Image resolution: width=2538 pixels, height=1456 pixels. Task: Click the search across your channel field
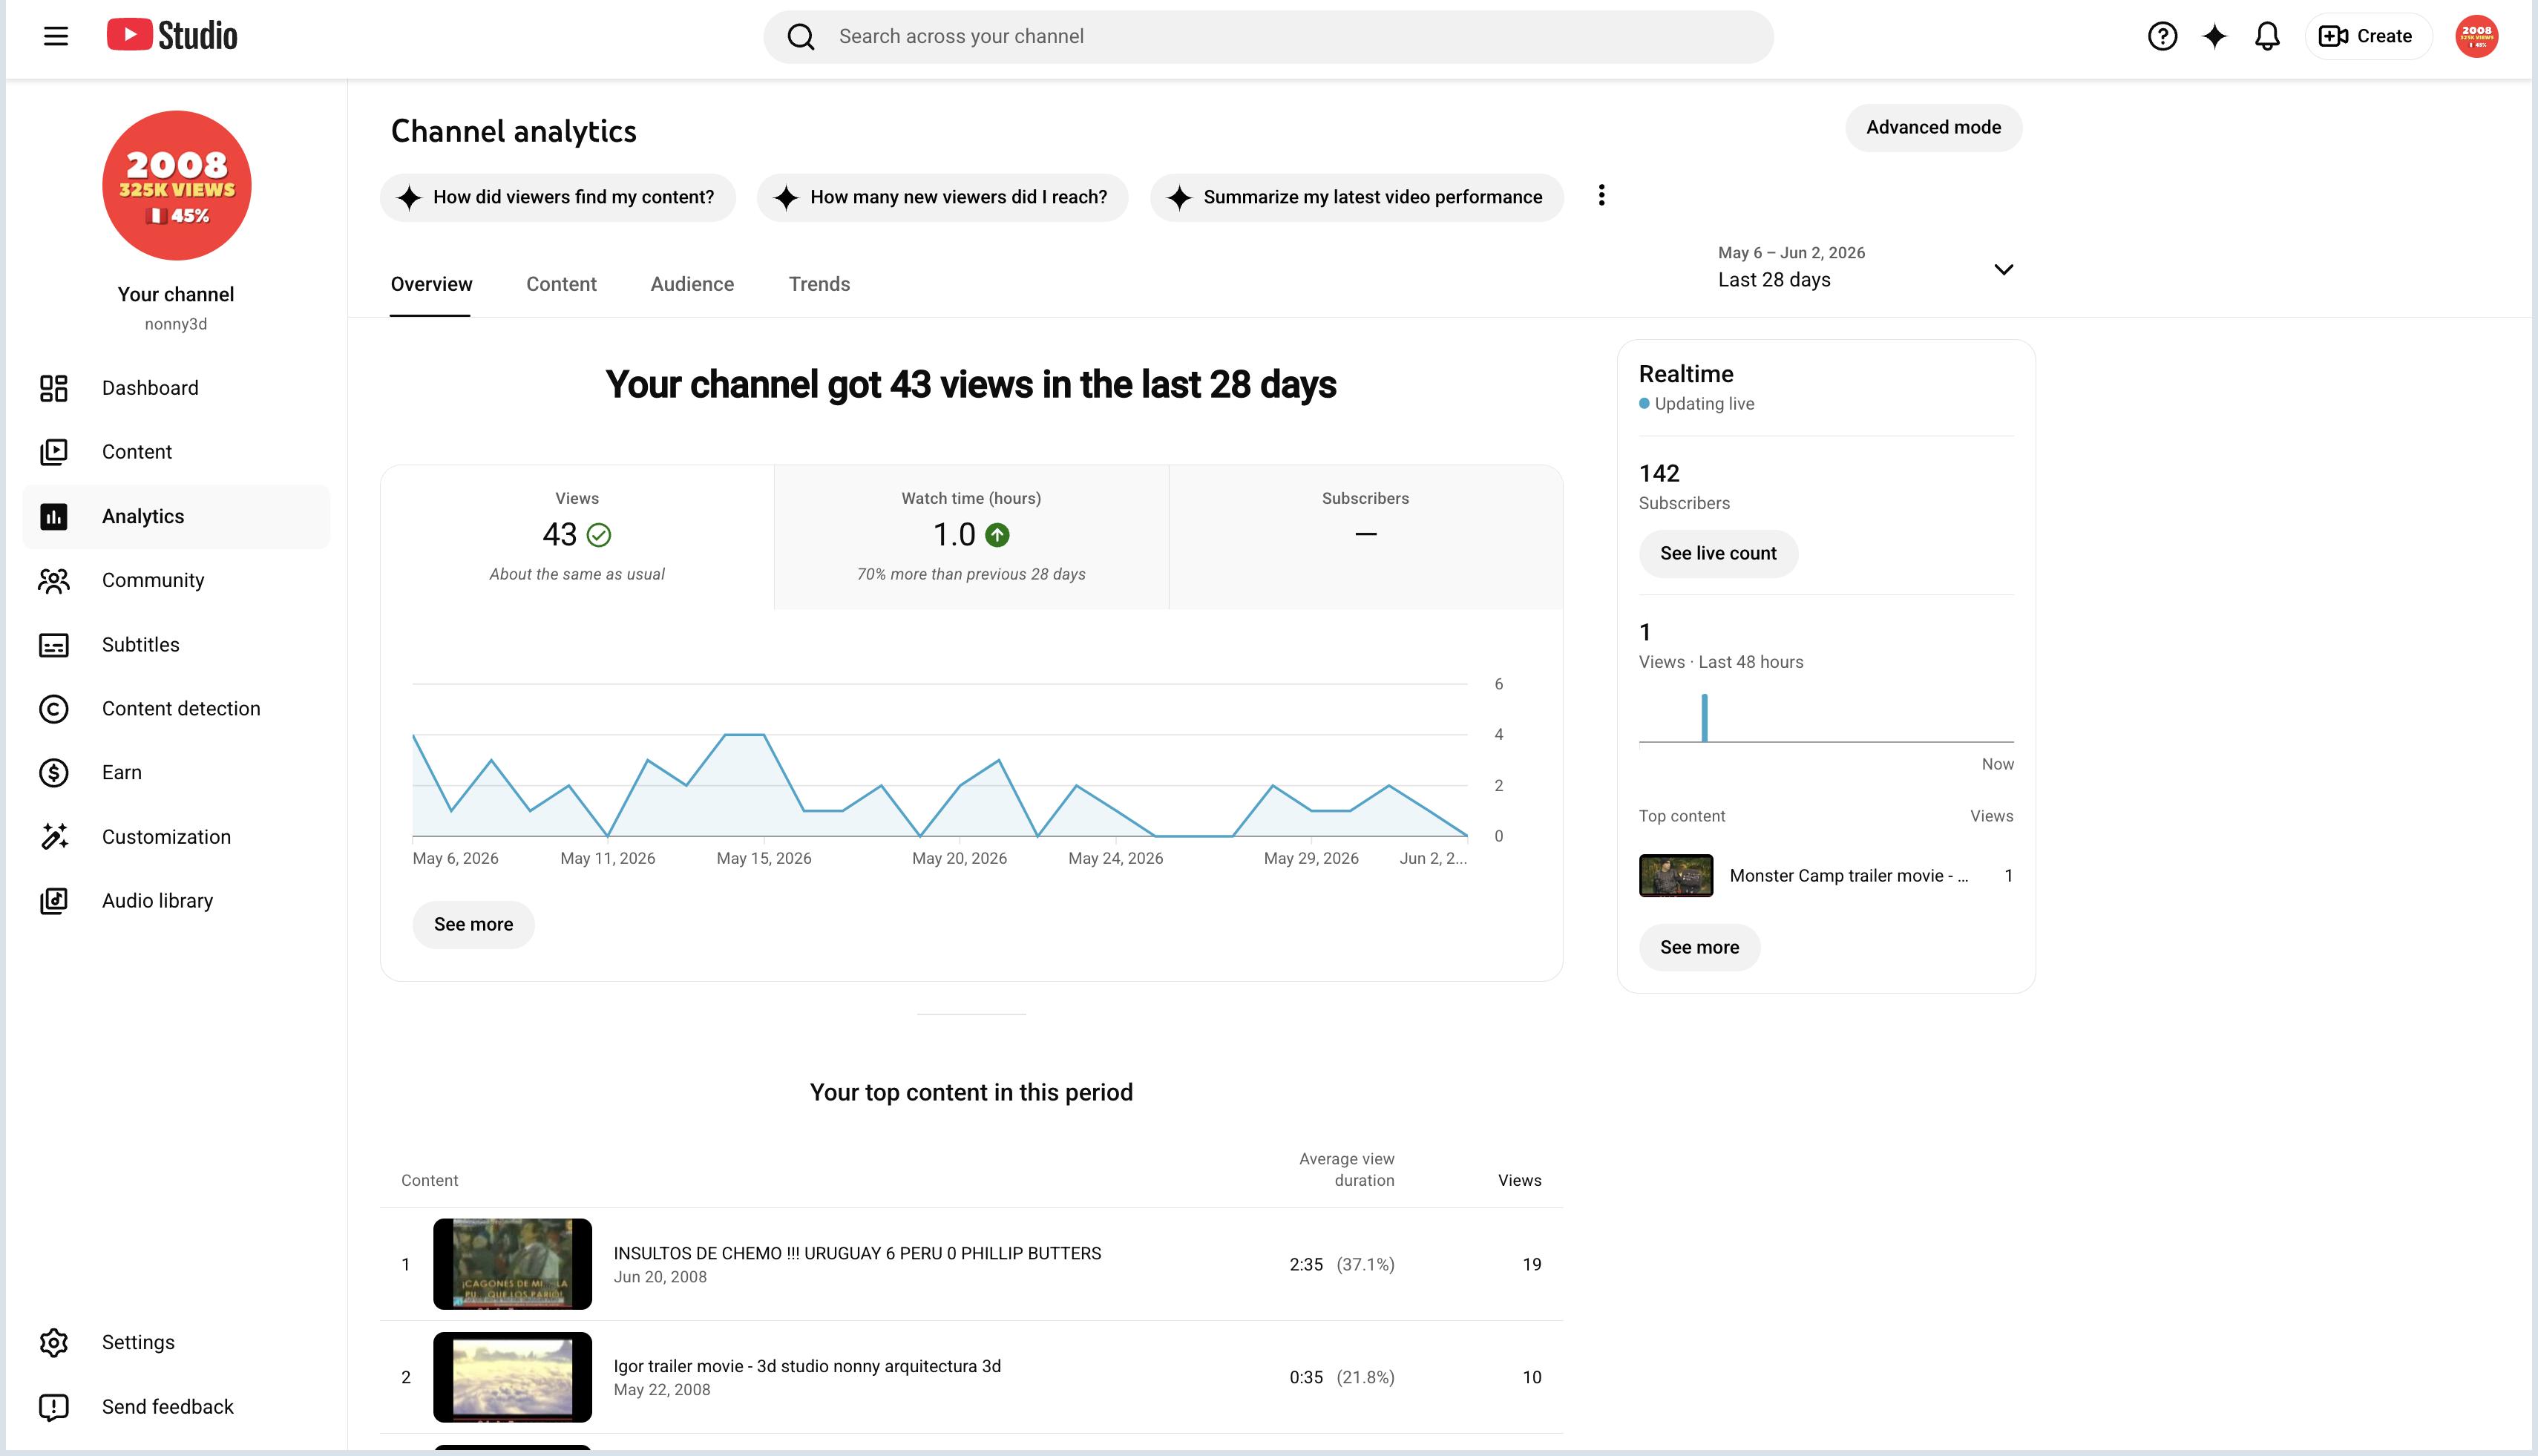pyautogui.click(x=1268, y=37)
